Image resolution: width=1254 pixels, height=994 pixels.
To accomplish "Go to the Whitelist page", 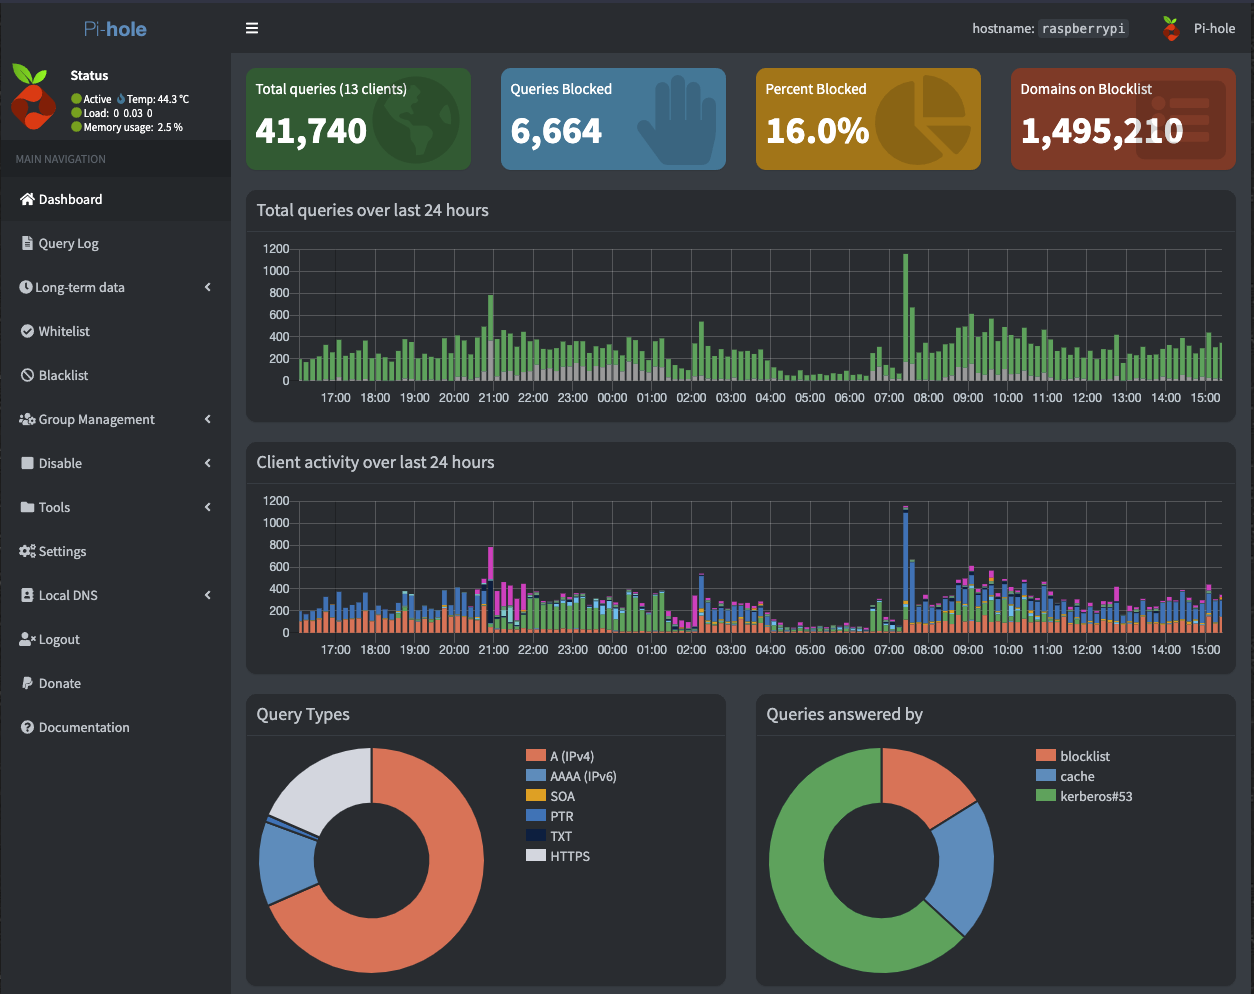I will coord(115,331).
